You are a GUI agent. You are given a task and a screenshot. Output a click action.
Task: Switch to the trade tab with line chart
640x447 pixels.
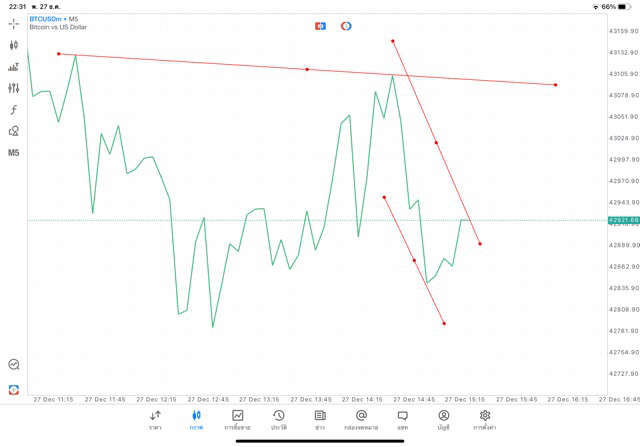click(237, 420)
